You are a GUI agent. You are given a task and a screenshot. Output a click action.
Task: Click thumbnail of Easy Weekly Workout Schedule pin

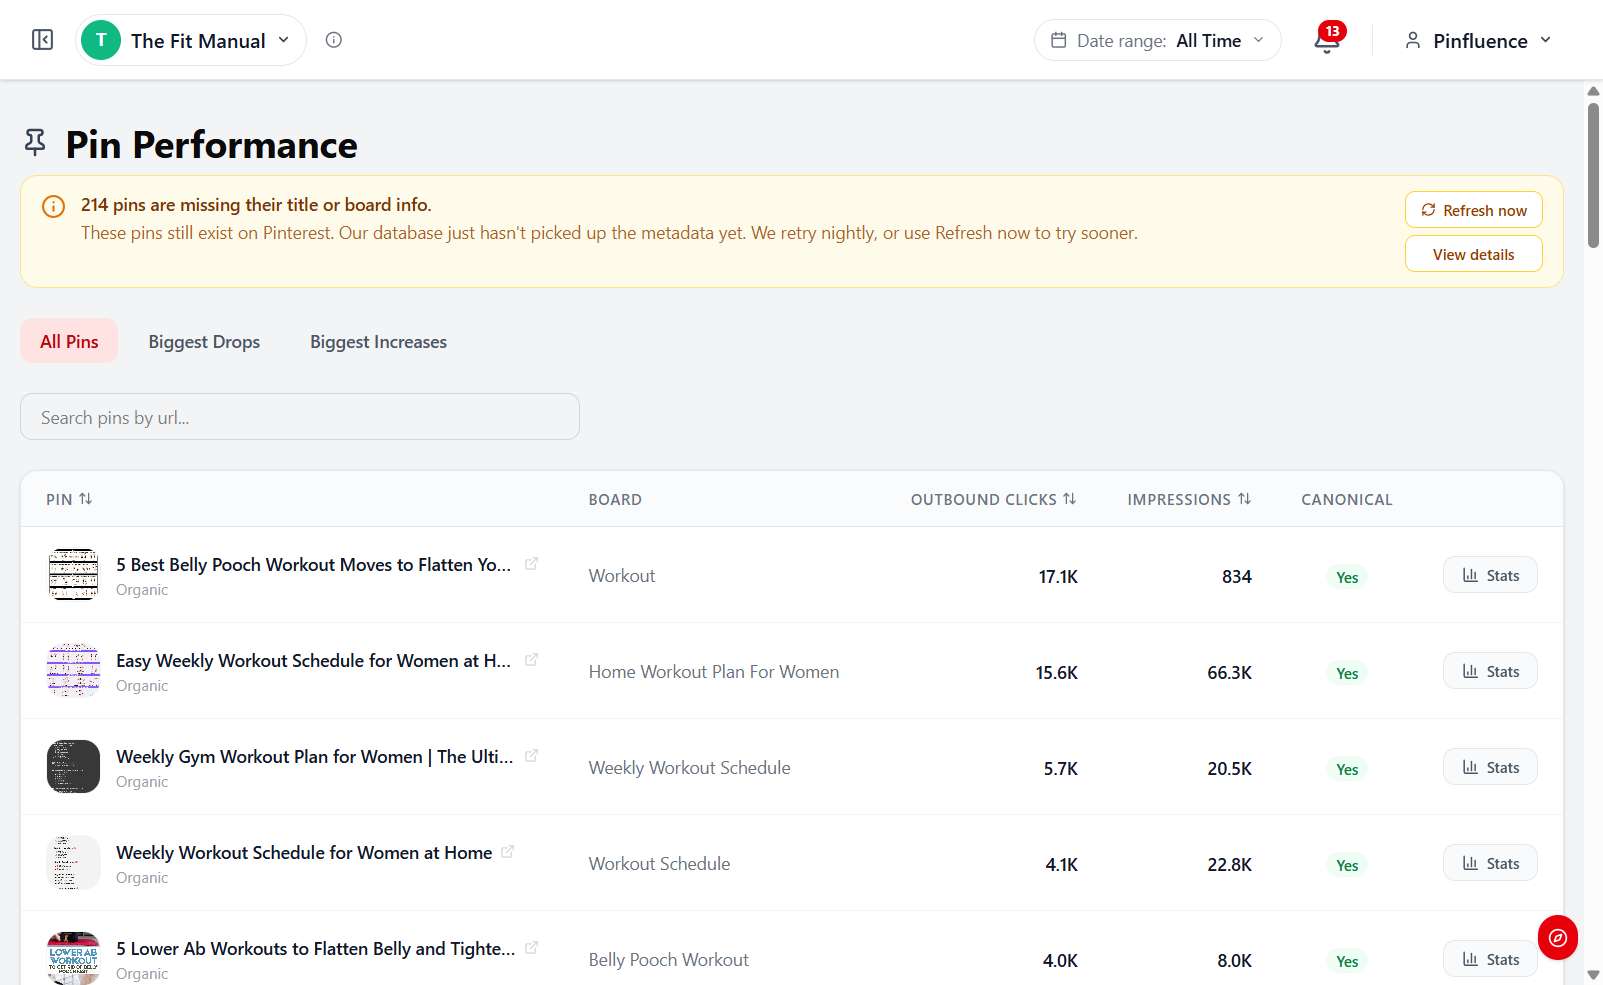tap(73, 671)
